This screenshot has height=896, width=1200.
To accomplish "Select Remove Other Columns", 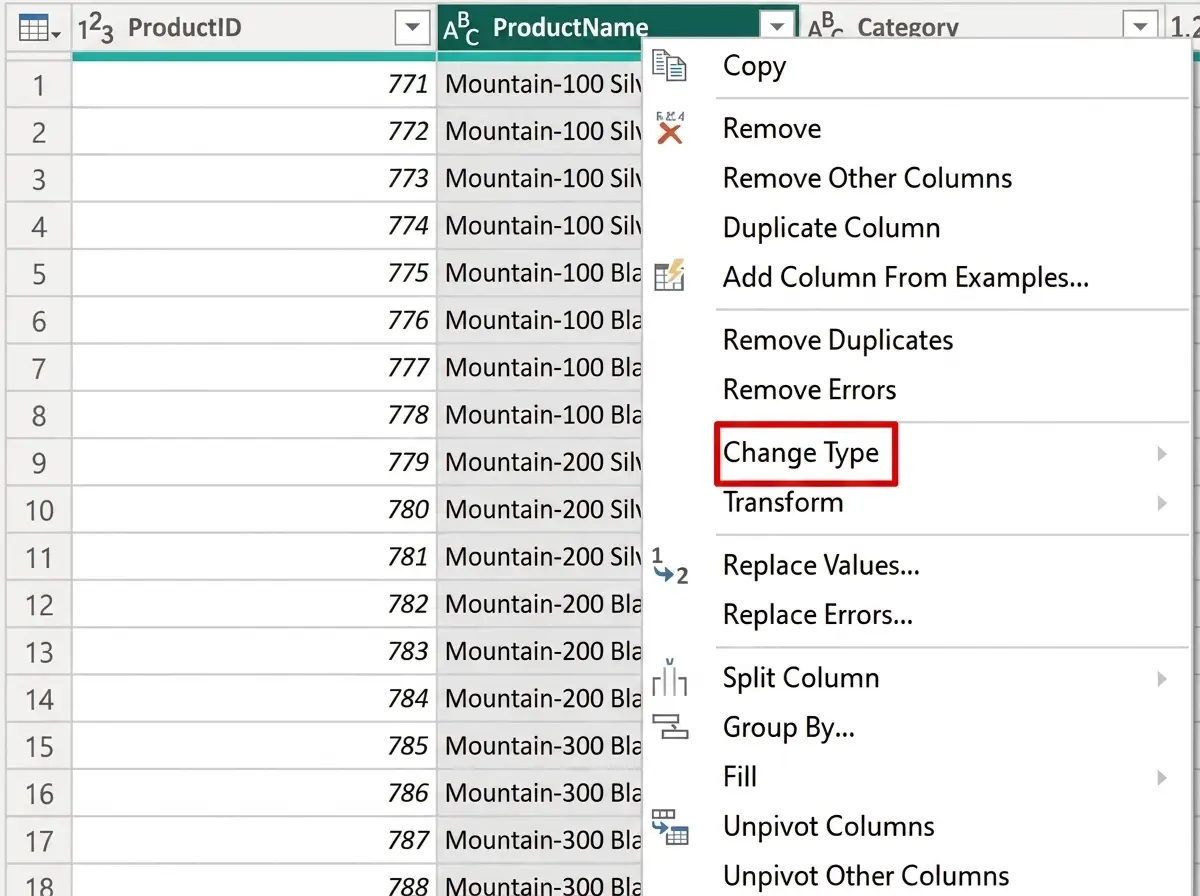I will [x=867, y=179].
